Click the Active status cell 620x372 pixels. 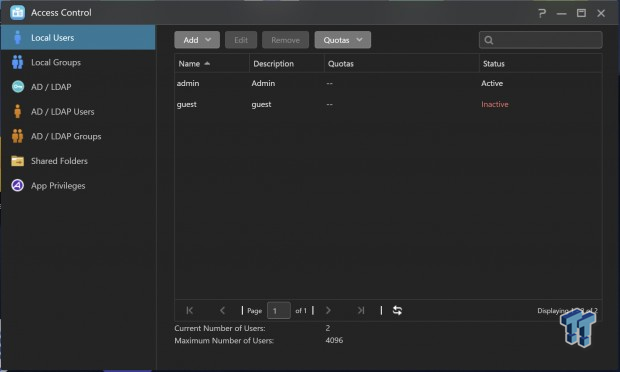(492, 83)
